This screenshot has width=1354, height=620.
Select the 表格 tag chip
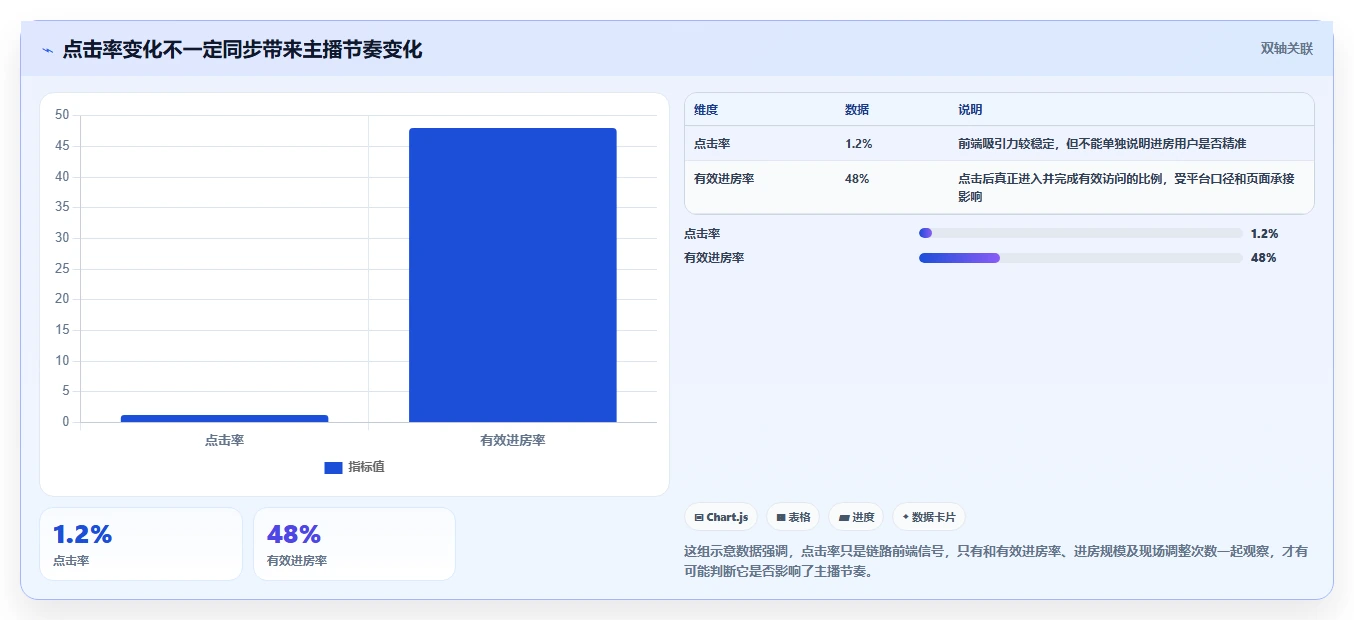tap(793, 517)
